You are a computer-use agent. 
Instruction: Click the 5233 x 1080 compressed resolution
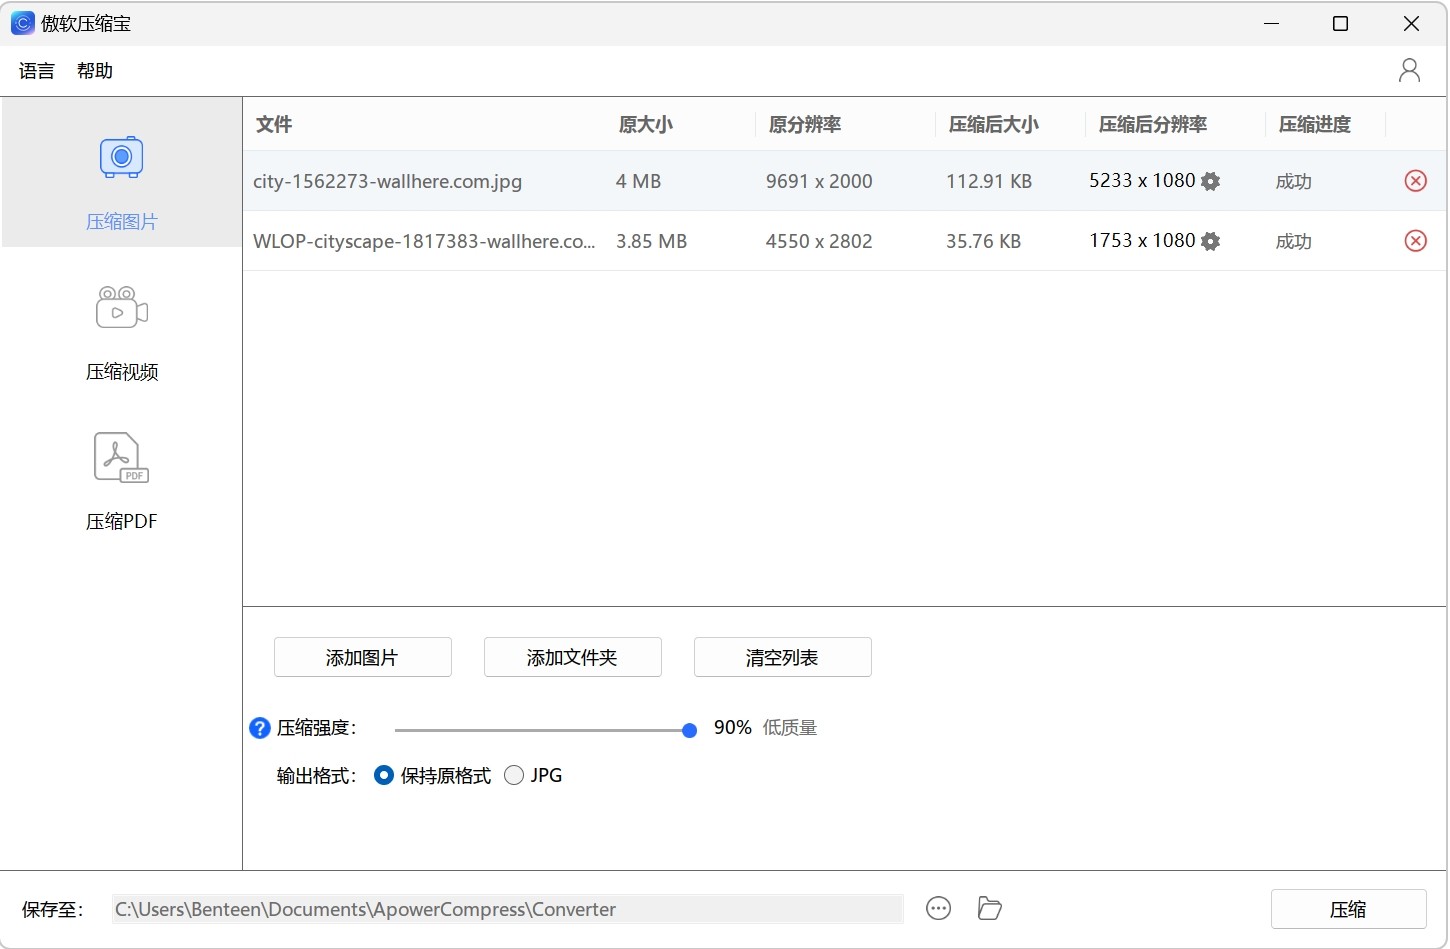[1142, 181]
